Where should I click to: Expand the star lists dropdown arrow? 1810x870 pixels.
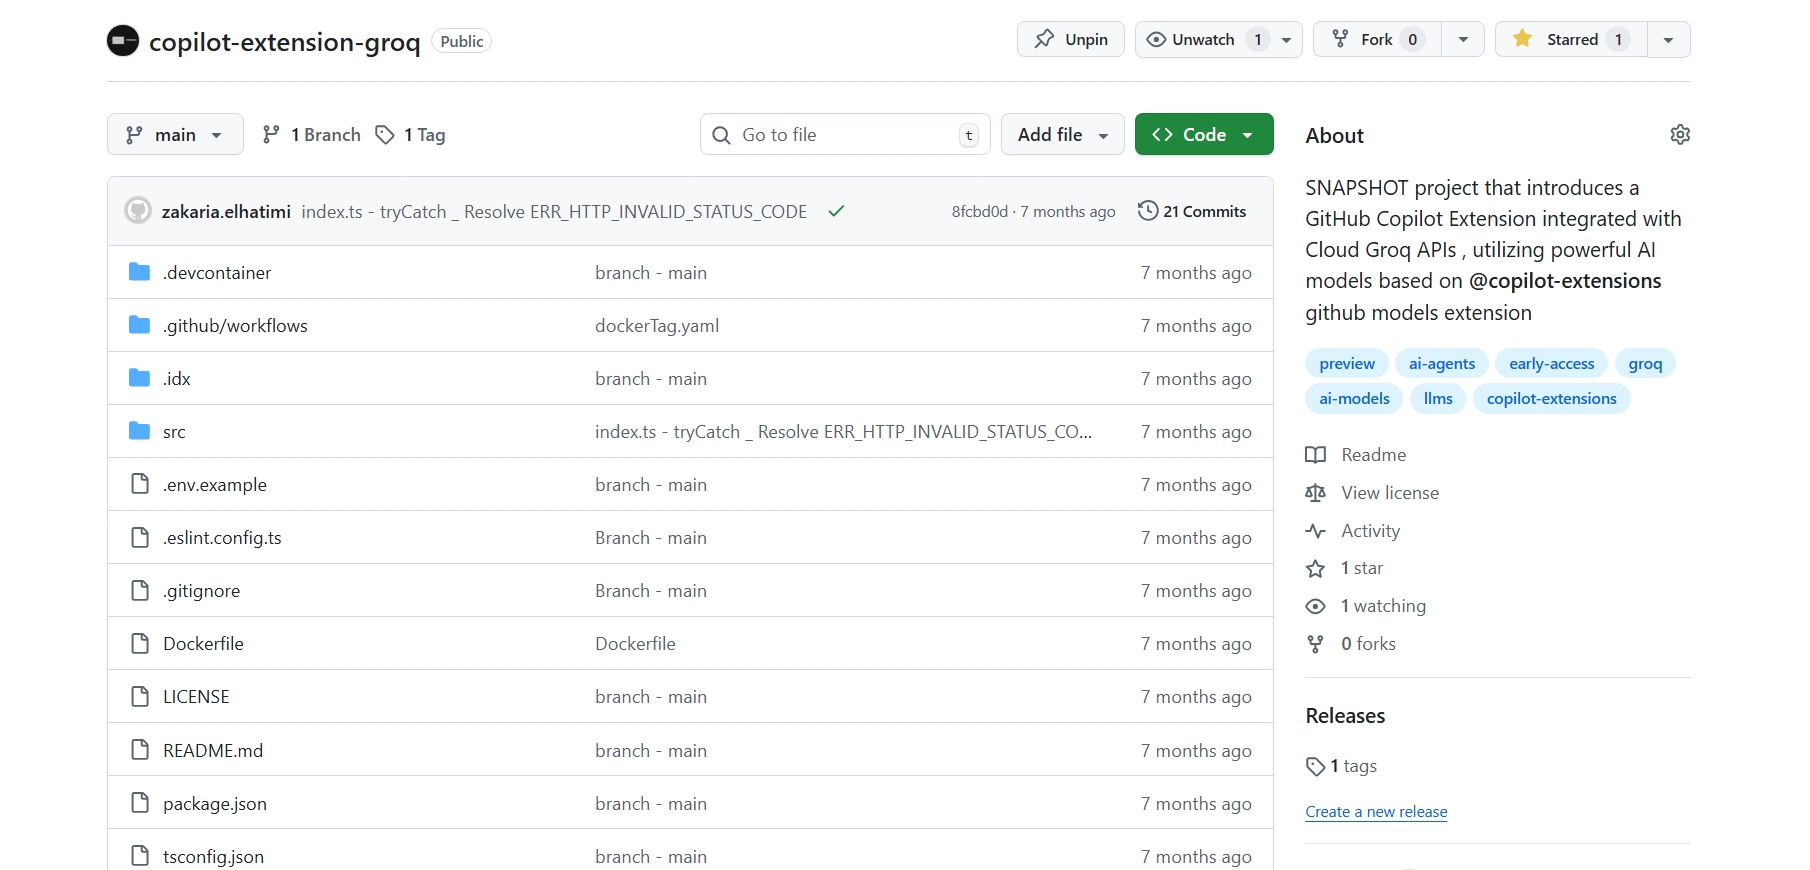tap(1668, 39)
